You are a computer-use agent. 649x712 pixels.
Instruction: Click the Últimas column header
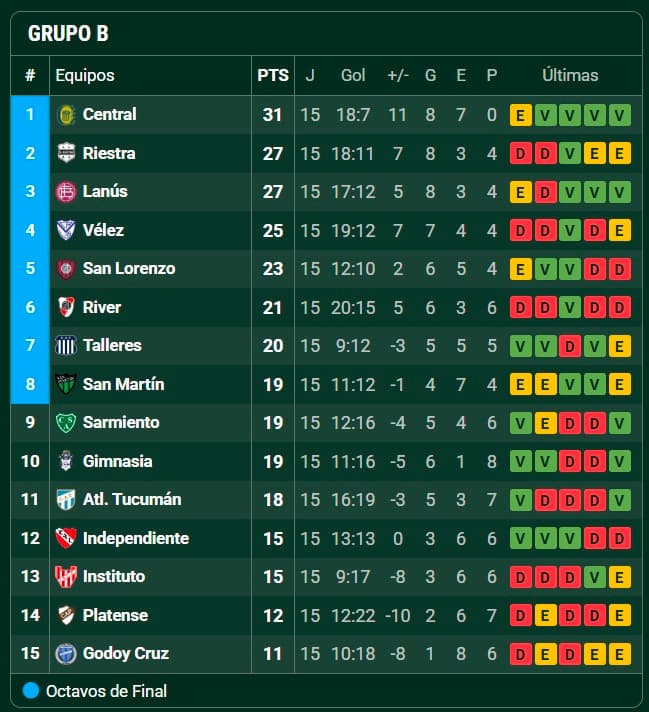tap(570, 75)
